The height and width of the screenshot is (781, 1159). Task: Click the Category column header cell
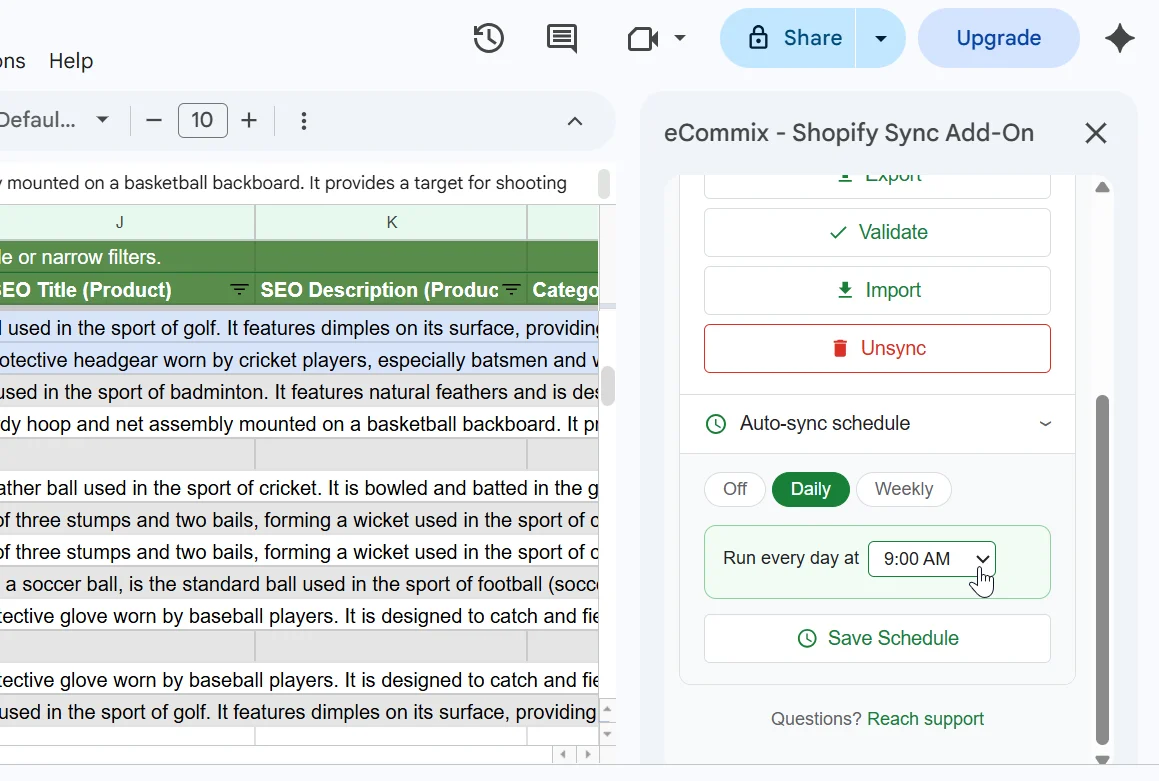[x=564, y=290]
